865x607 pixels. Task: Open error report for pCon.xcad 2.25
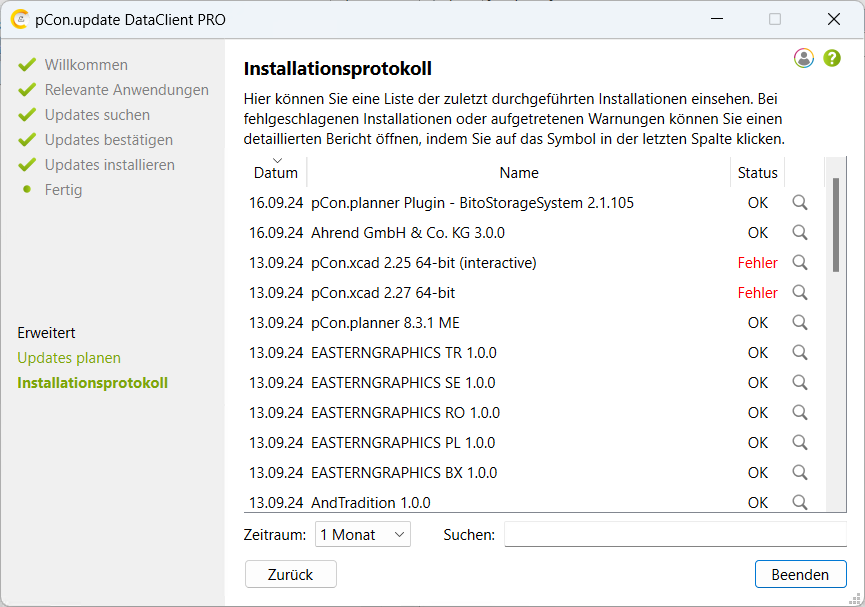(x=800, y=263)
